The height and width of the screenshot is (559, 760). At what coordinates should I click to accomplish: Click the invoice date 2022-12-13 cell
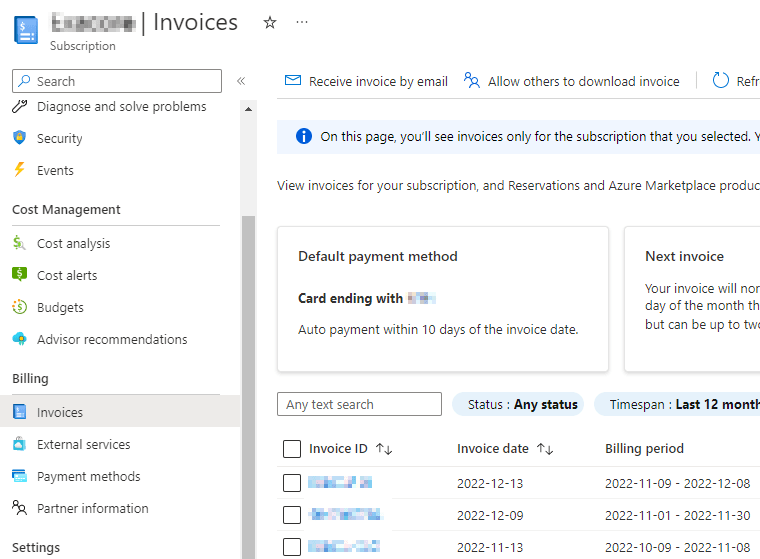(490, 483)
